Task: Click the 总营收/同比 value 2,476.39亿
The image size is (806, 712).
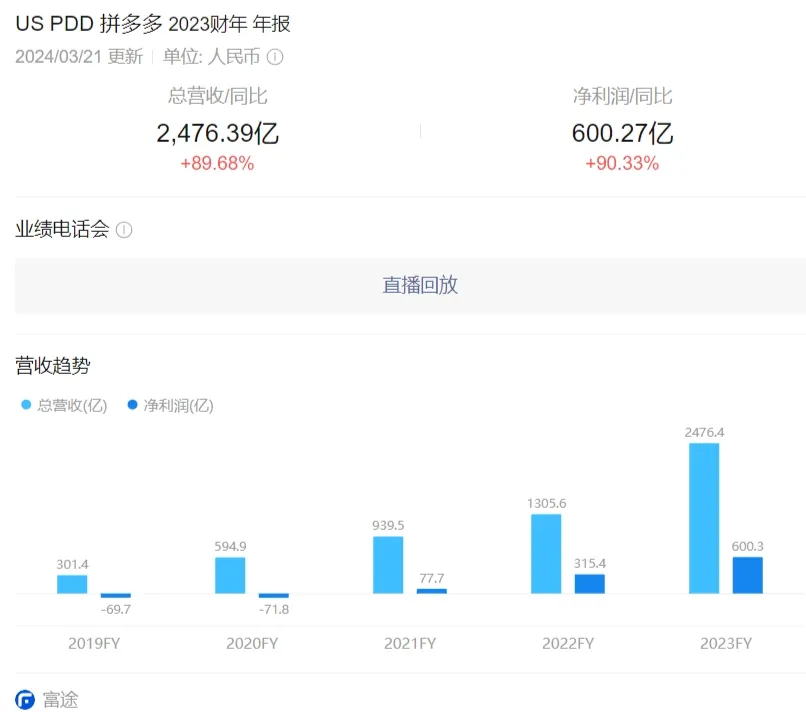Action: click(x=217, y=133)
